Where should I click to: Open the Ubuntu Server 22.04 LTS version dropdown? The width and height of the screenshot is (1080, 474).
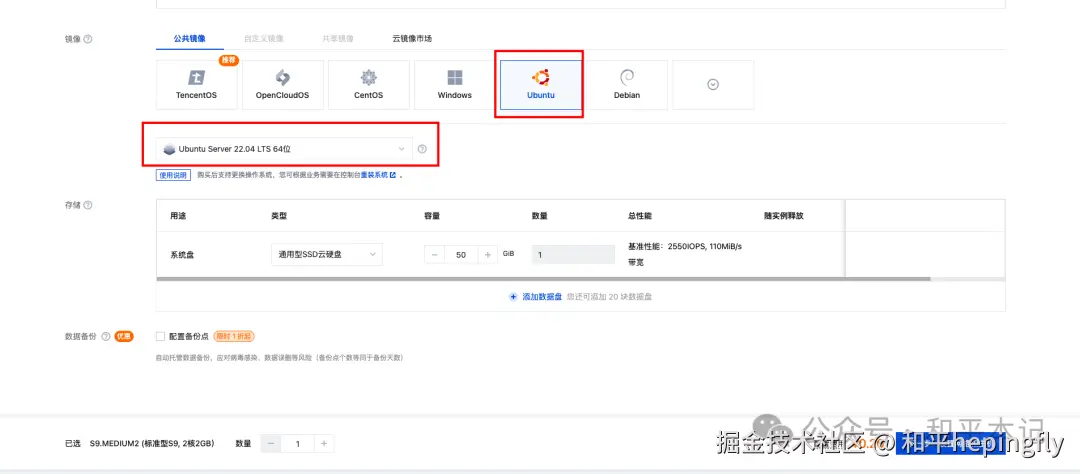[x=284, y=149]
